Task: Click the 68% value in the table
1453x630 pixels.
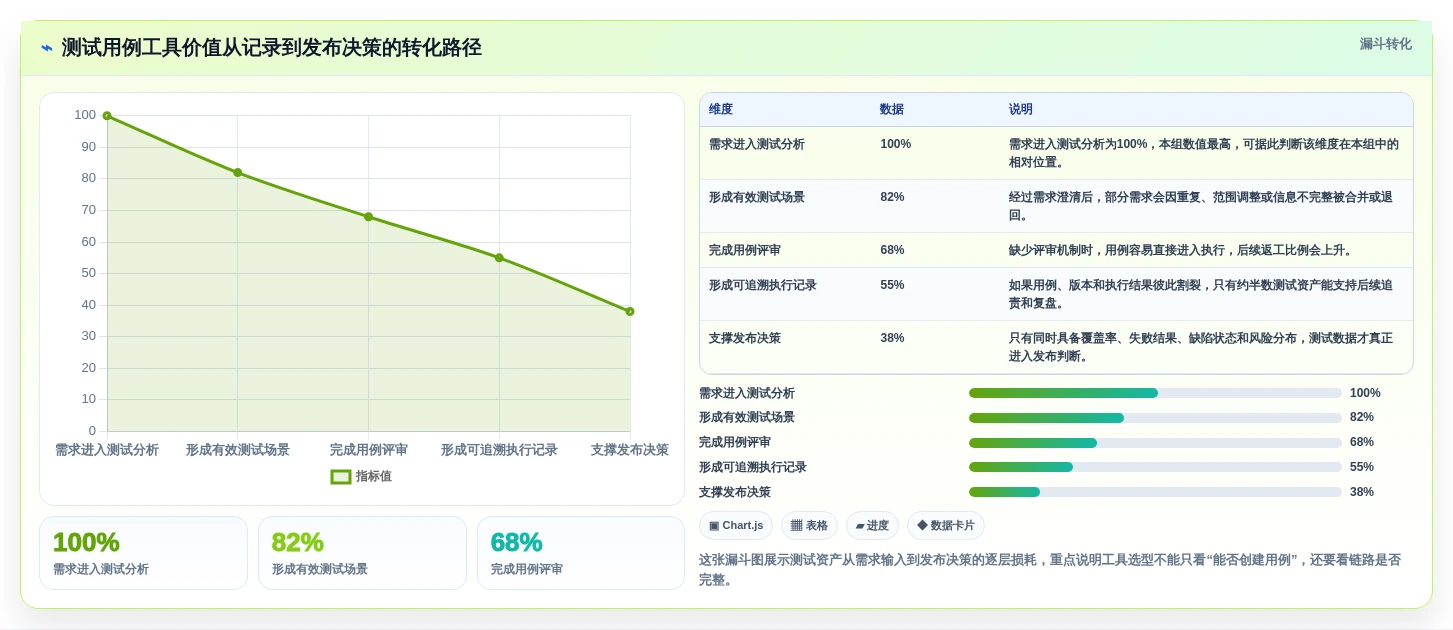Action: click(x=892, y=250)
